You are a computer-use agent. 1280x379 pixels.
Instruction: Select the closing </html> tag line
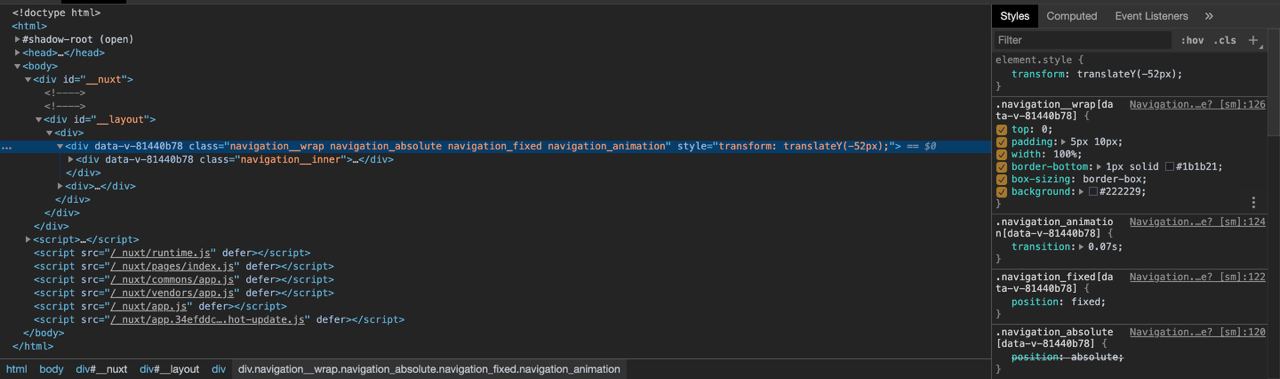pos(33,346)
